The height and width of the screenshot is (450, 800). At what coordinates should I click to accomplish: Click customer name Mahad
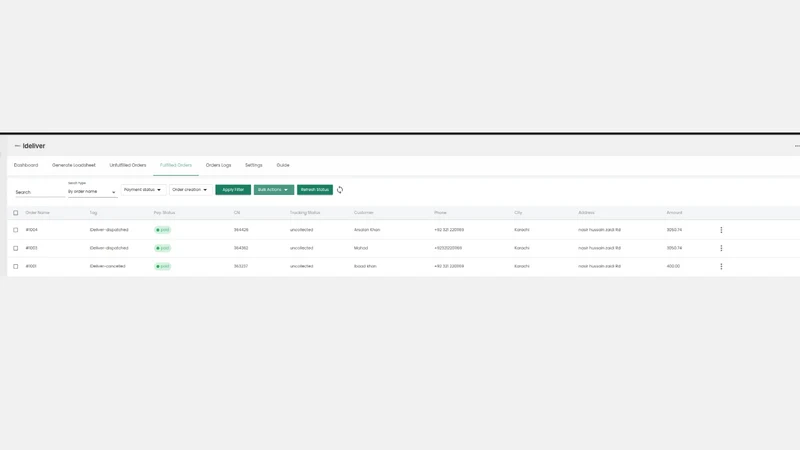pos(361,248)
